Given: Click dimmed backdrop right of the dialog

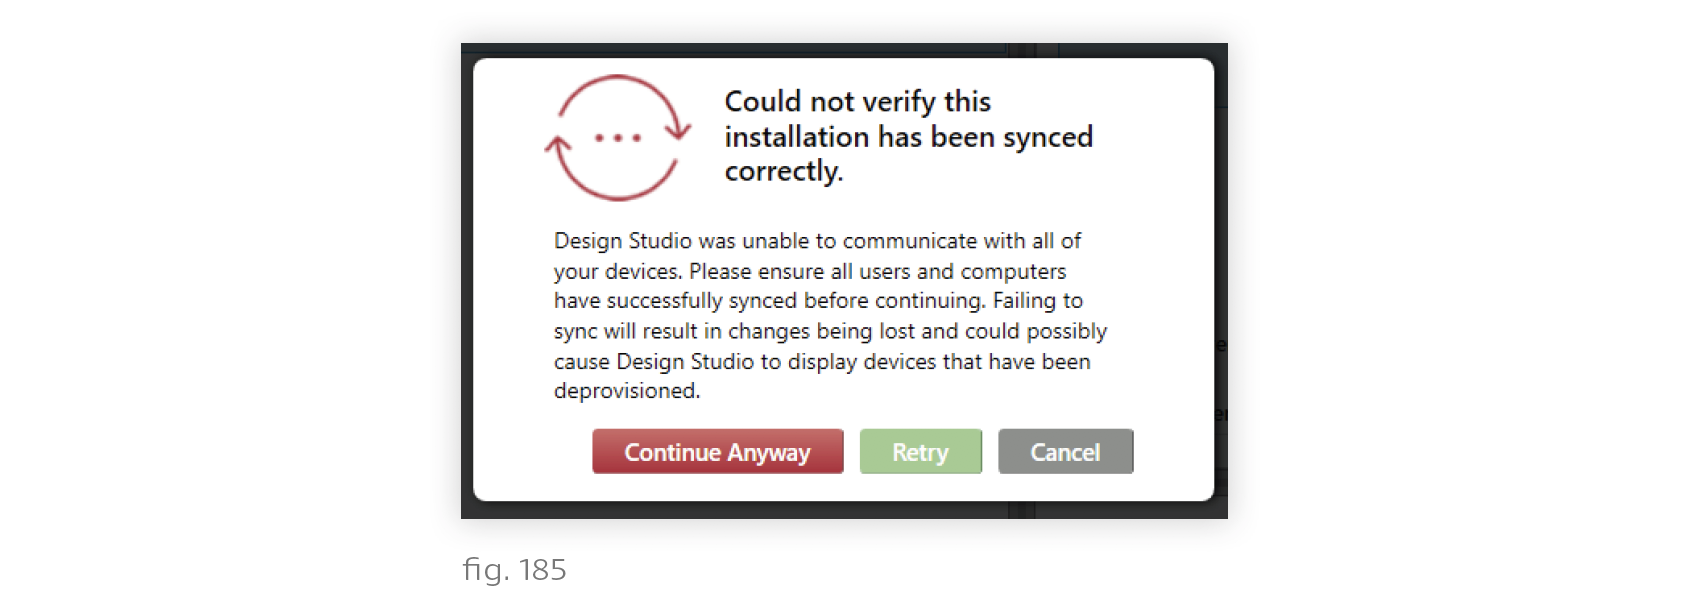Looking at the screenshot, I should tap(1221, 280).
